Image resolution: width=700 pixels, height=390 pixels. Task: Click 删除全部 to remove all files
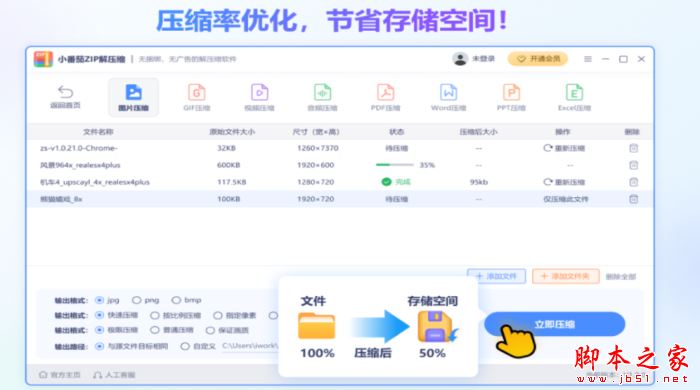coord(621,277)
